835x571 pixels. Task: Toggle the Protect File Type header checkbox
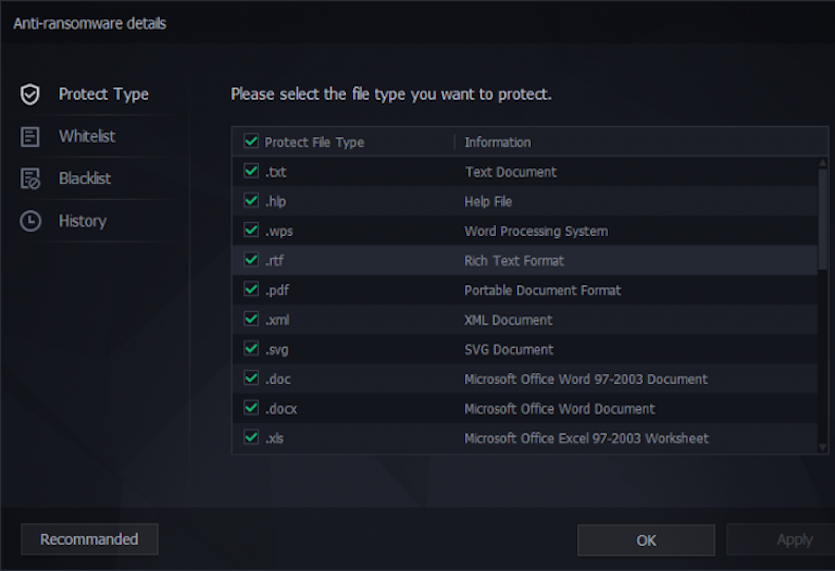[251, 141]
